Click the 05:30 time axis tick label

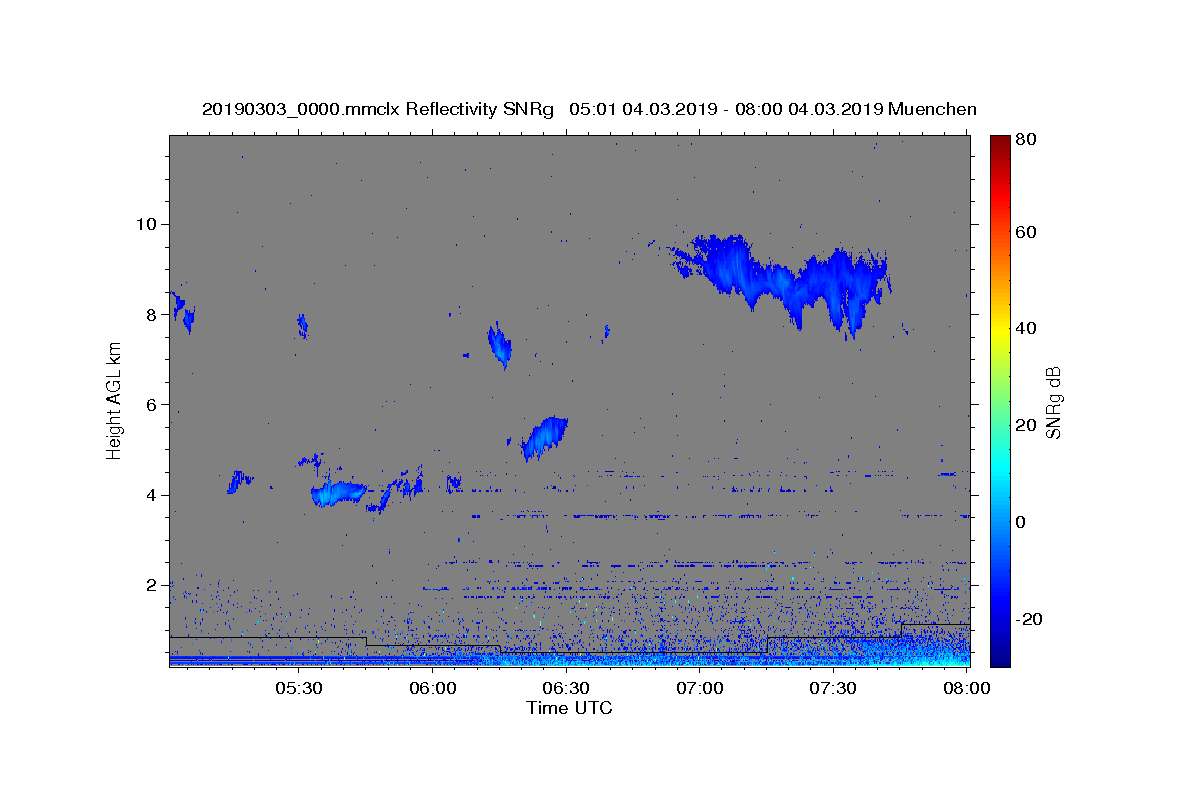tap(299, 689)
